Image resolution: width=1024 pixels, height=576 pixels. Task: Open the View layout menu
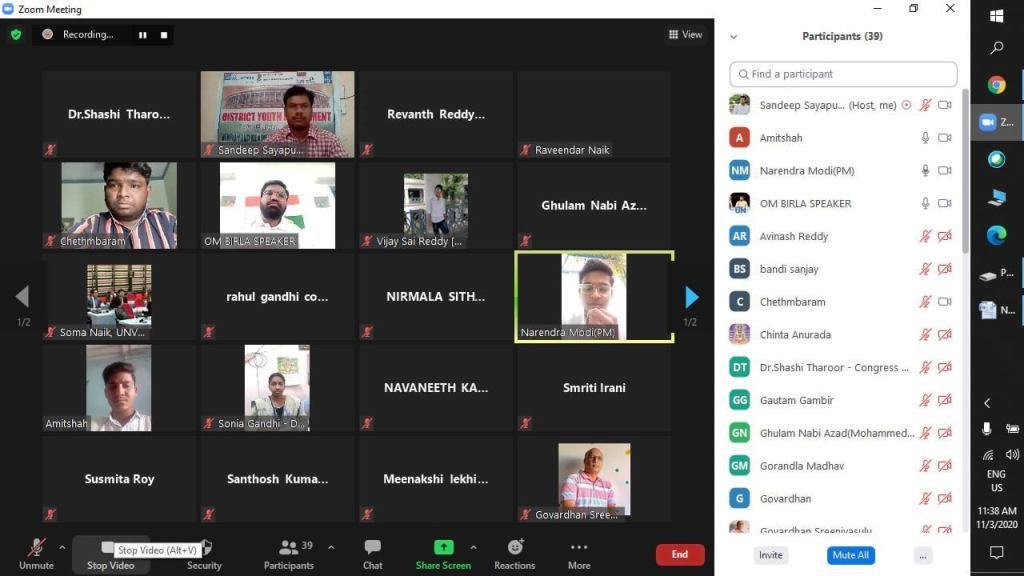point(685,35)
